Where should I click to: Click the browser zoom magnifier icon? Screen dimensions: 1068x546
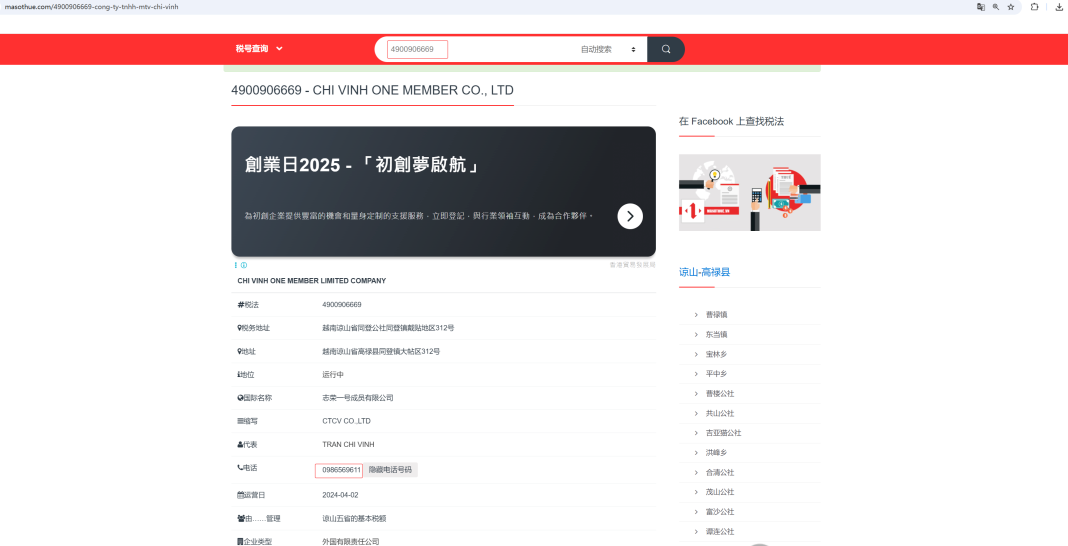[x=996, y=7]
